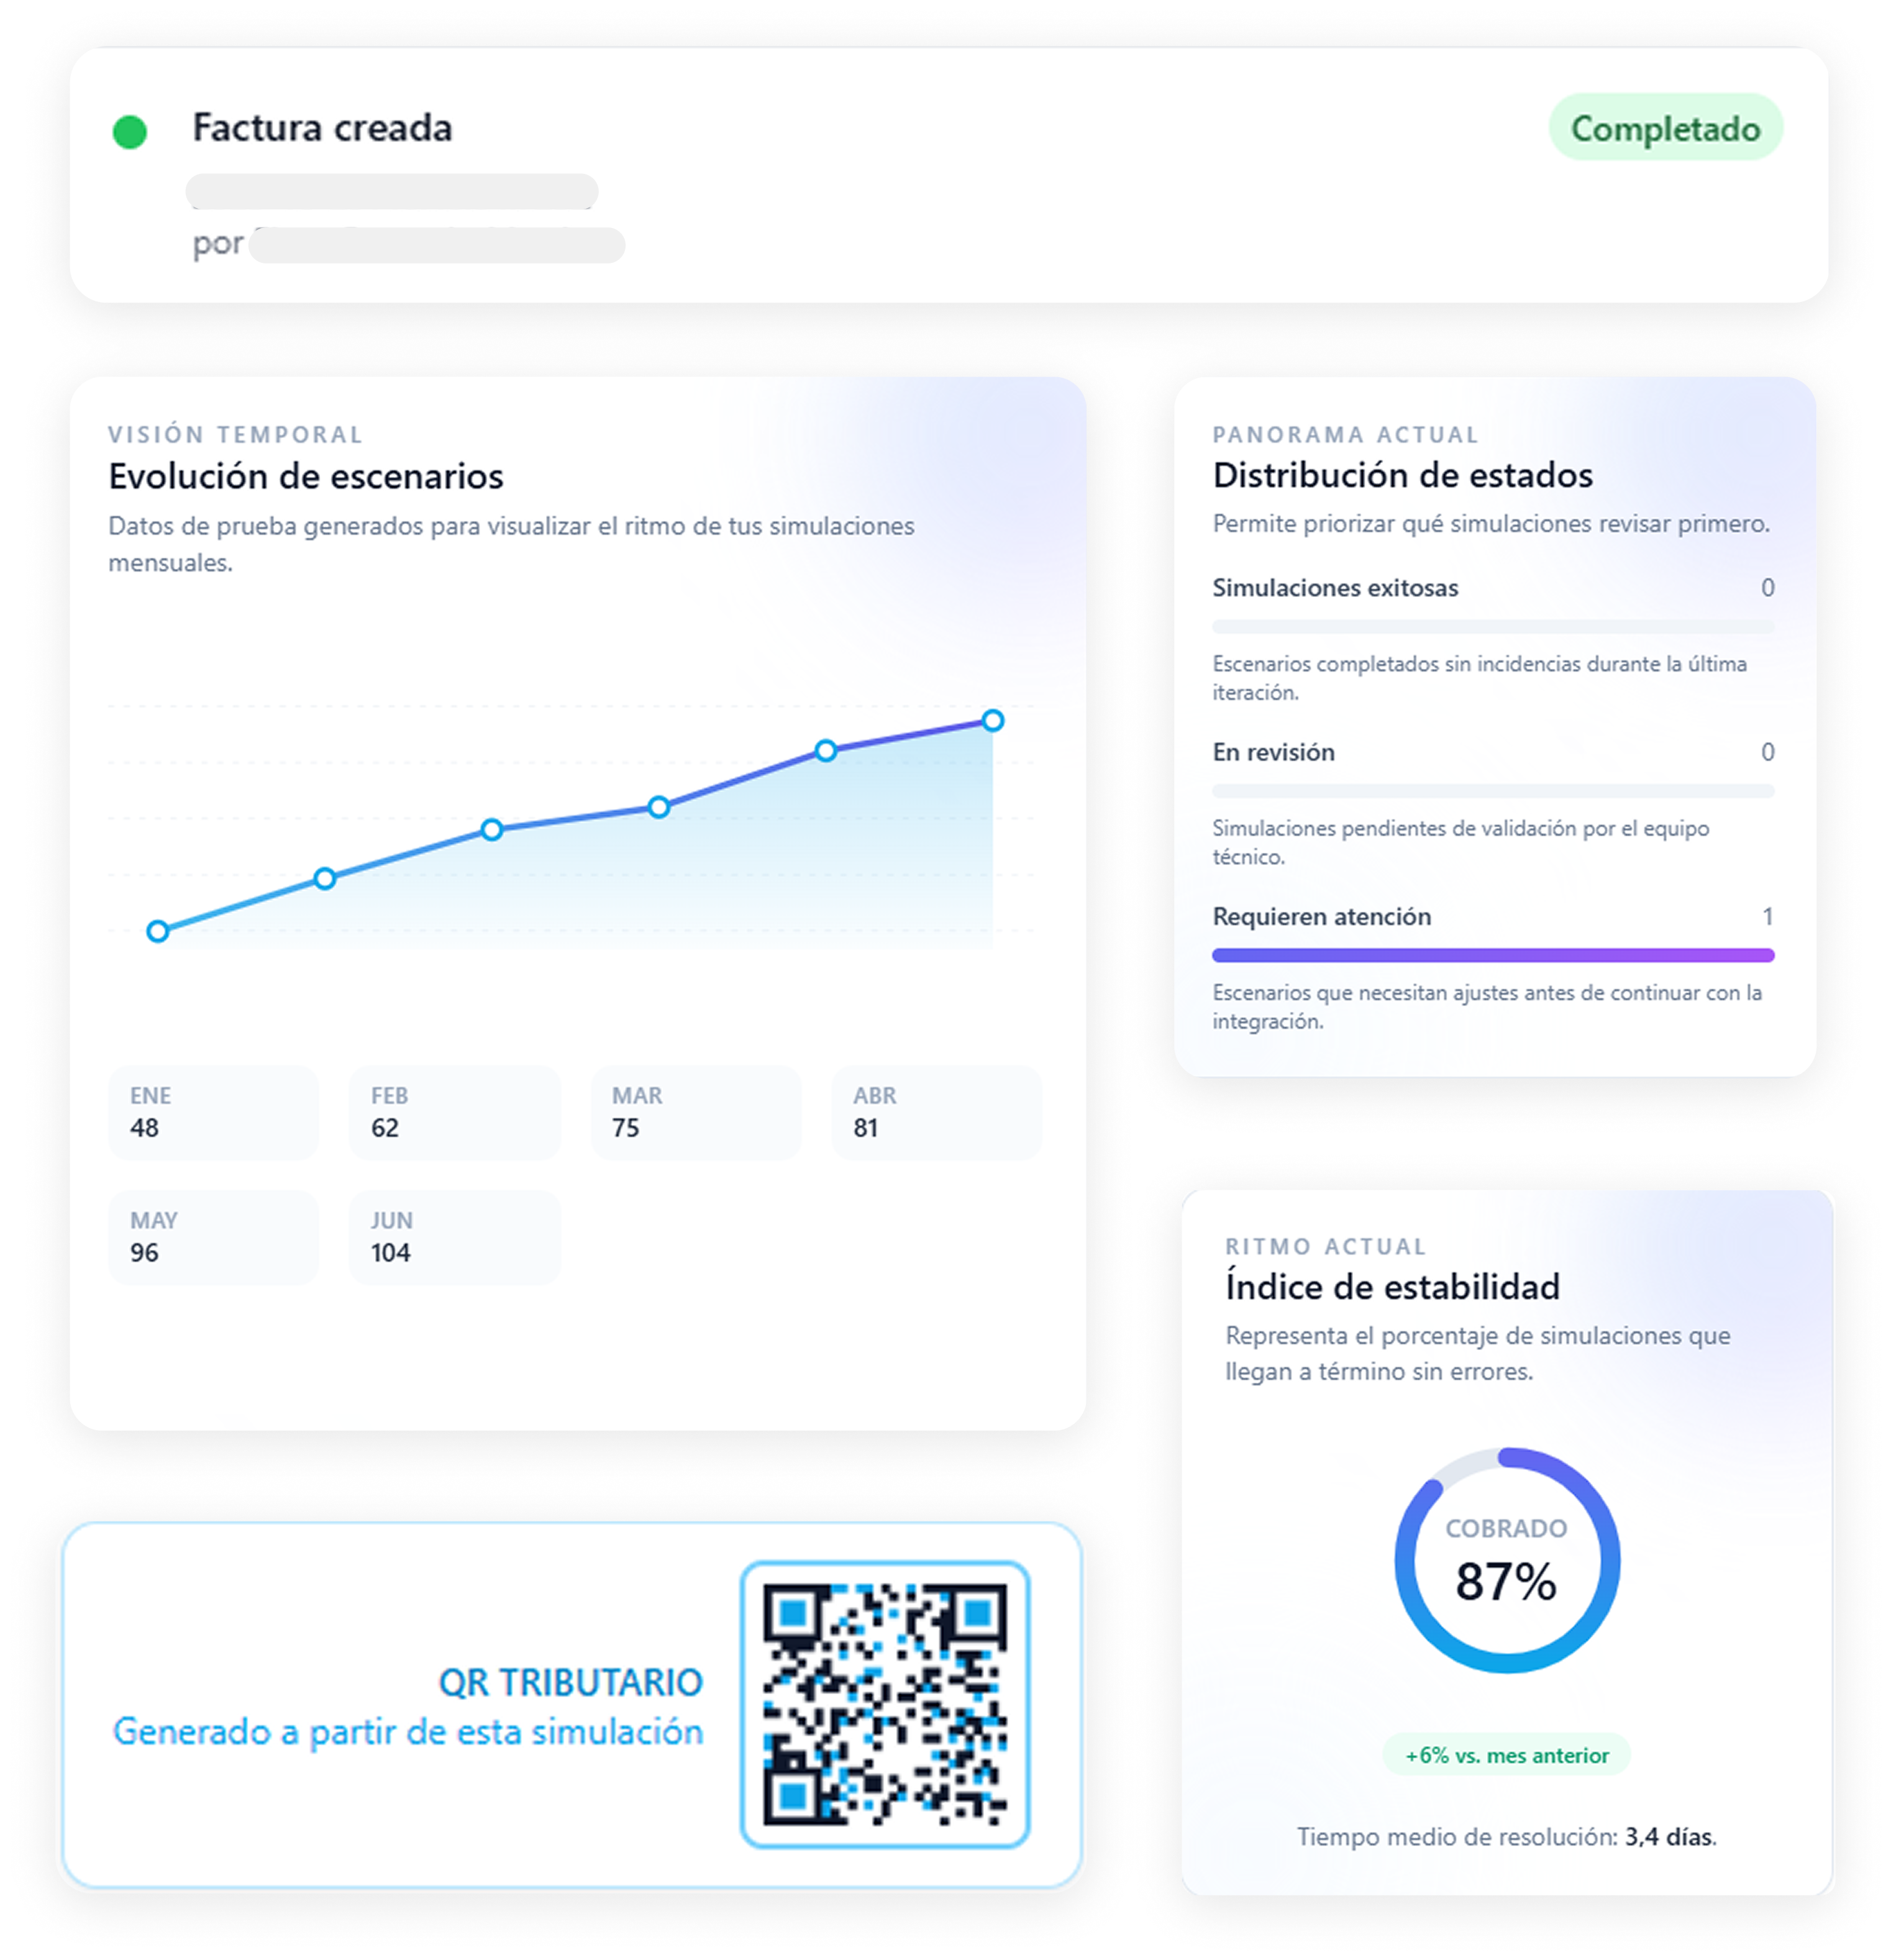Click the 87% Cobrado donut gauge
Screen dimensions: 1891x1960
click(x=1507, y=1561)
